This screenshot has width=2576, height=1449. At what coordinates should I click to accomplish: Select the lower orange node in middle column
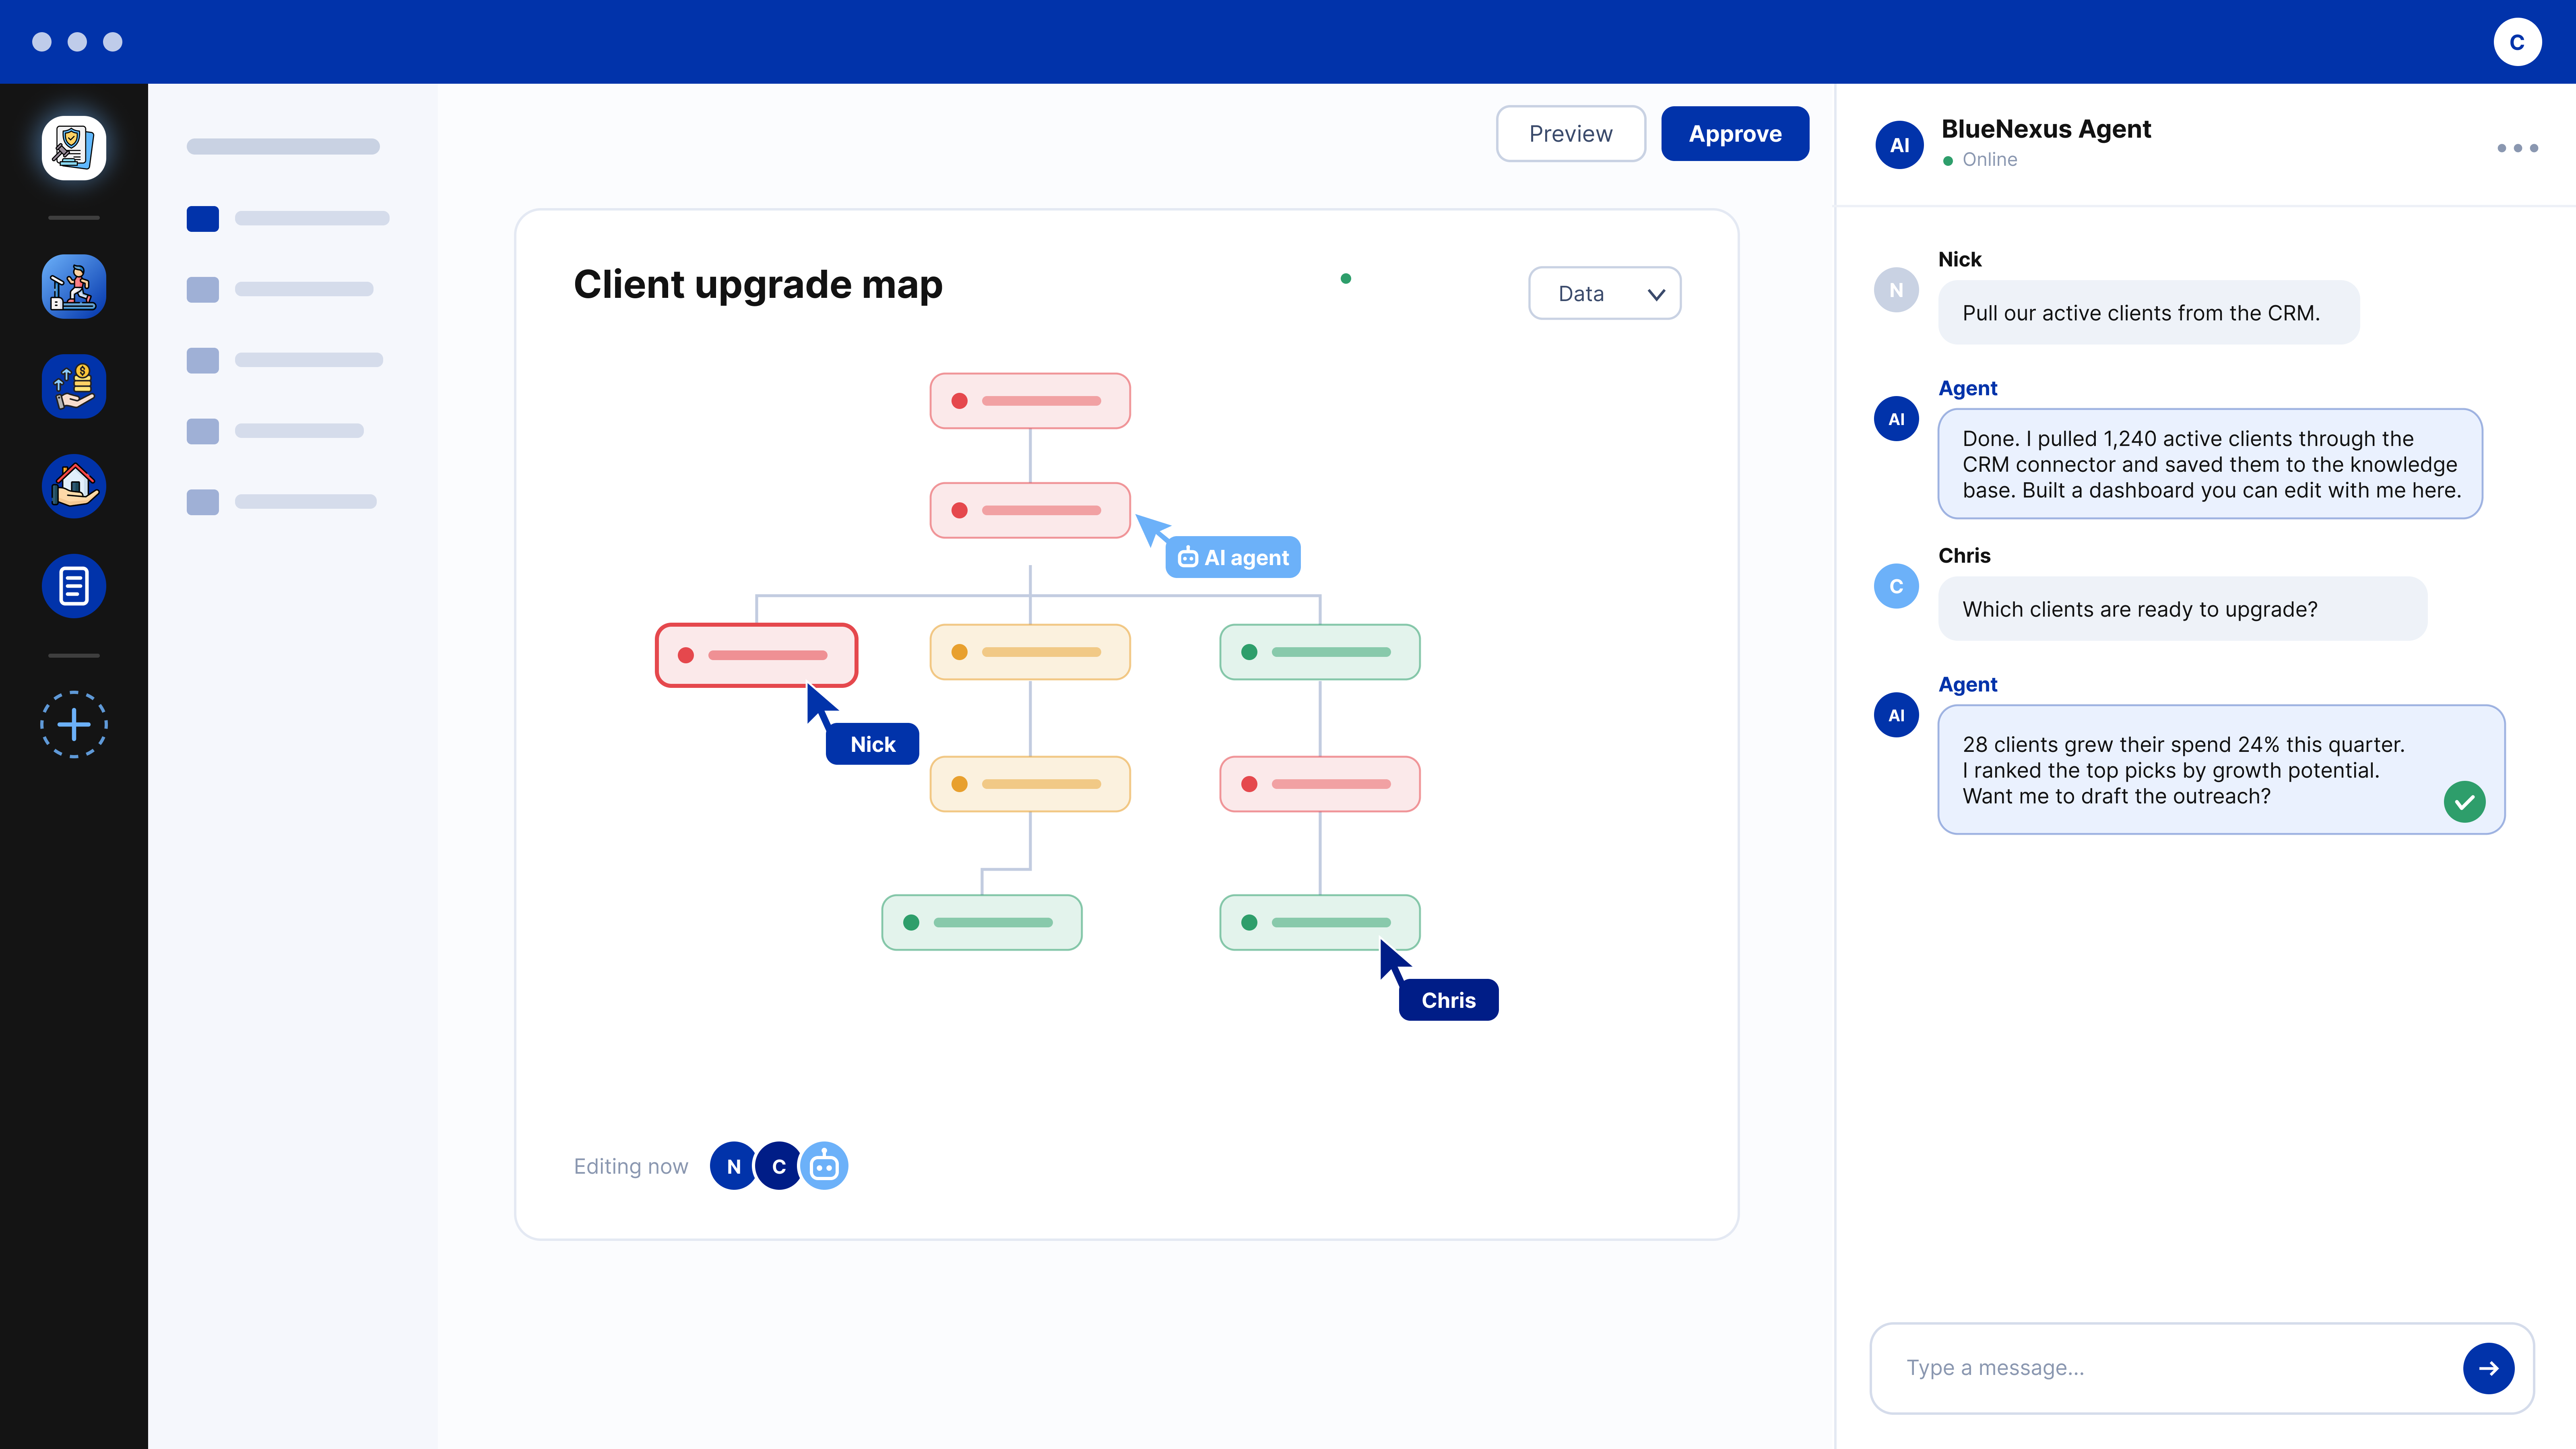pos(1030,784)
